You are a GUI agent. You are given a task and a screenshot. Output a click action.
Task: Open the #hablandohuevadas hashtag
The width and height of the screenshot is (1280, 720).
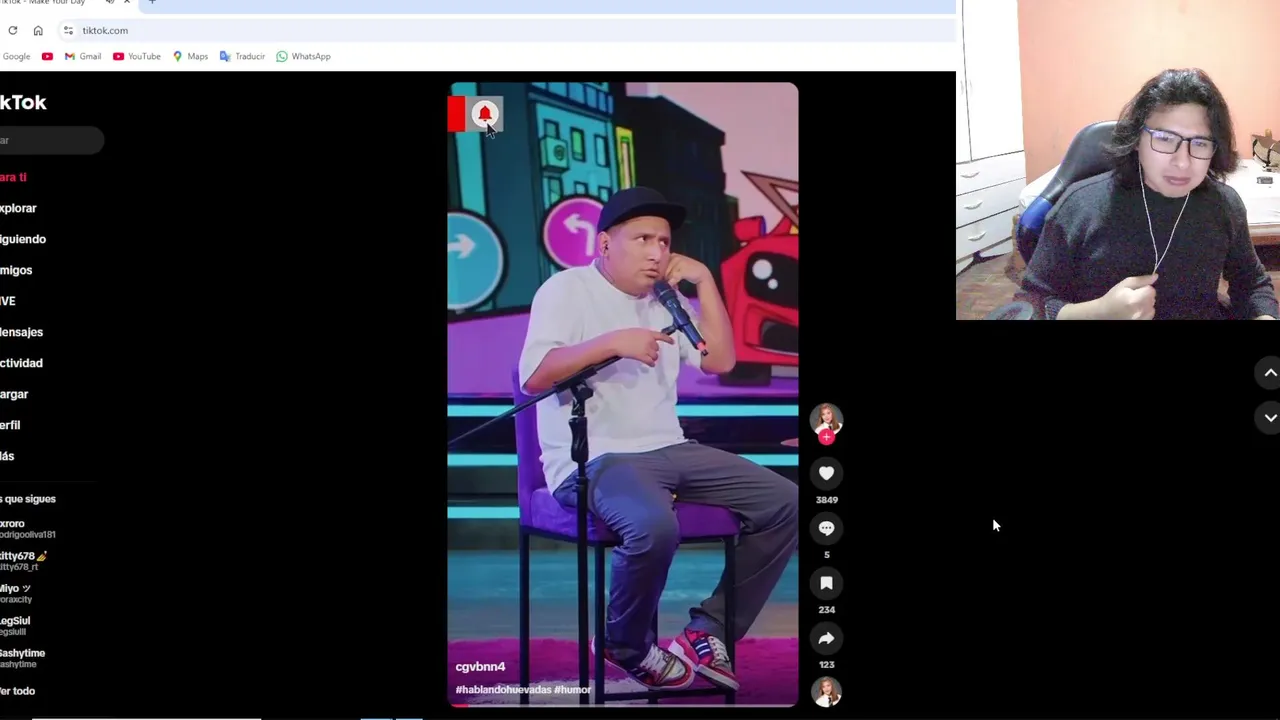tap(503, 690)
